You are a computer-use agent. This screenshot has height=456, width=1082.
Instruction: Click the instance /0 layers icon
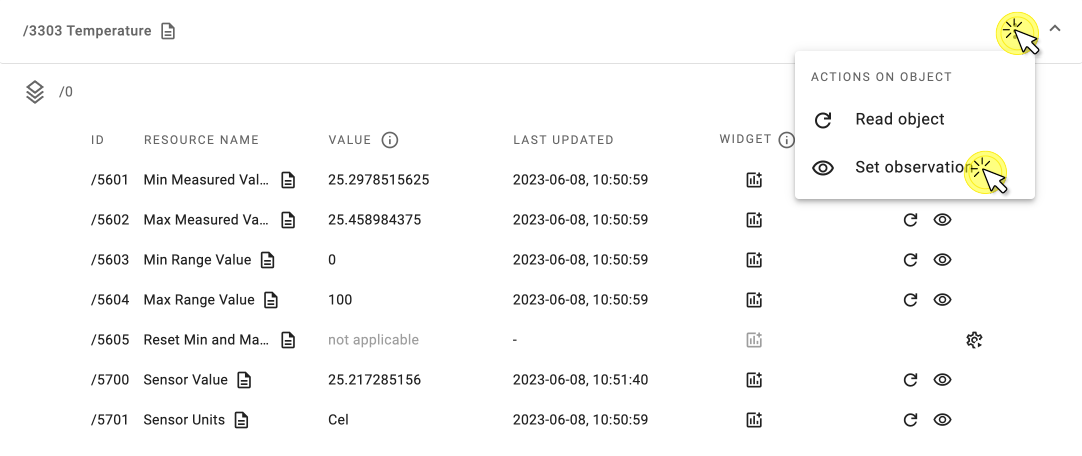pos(35,92)
